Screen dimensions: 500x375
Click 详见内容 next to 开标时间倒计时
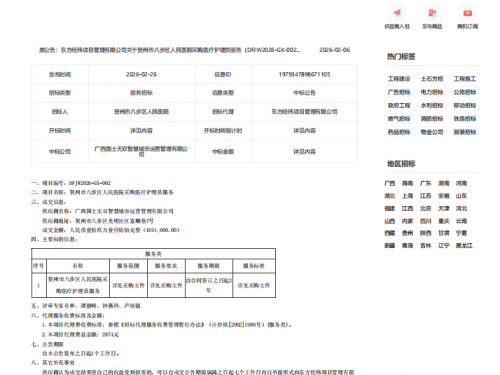click(304, 131)
